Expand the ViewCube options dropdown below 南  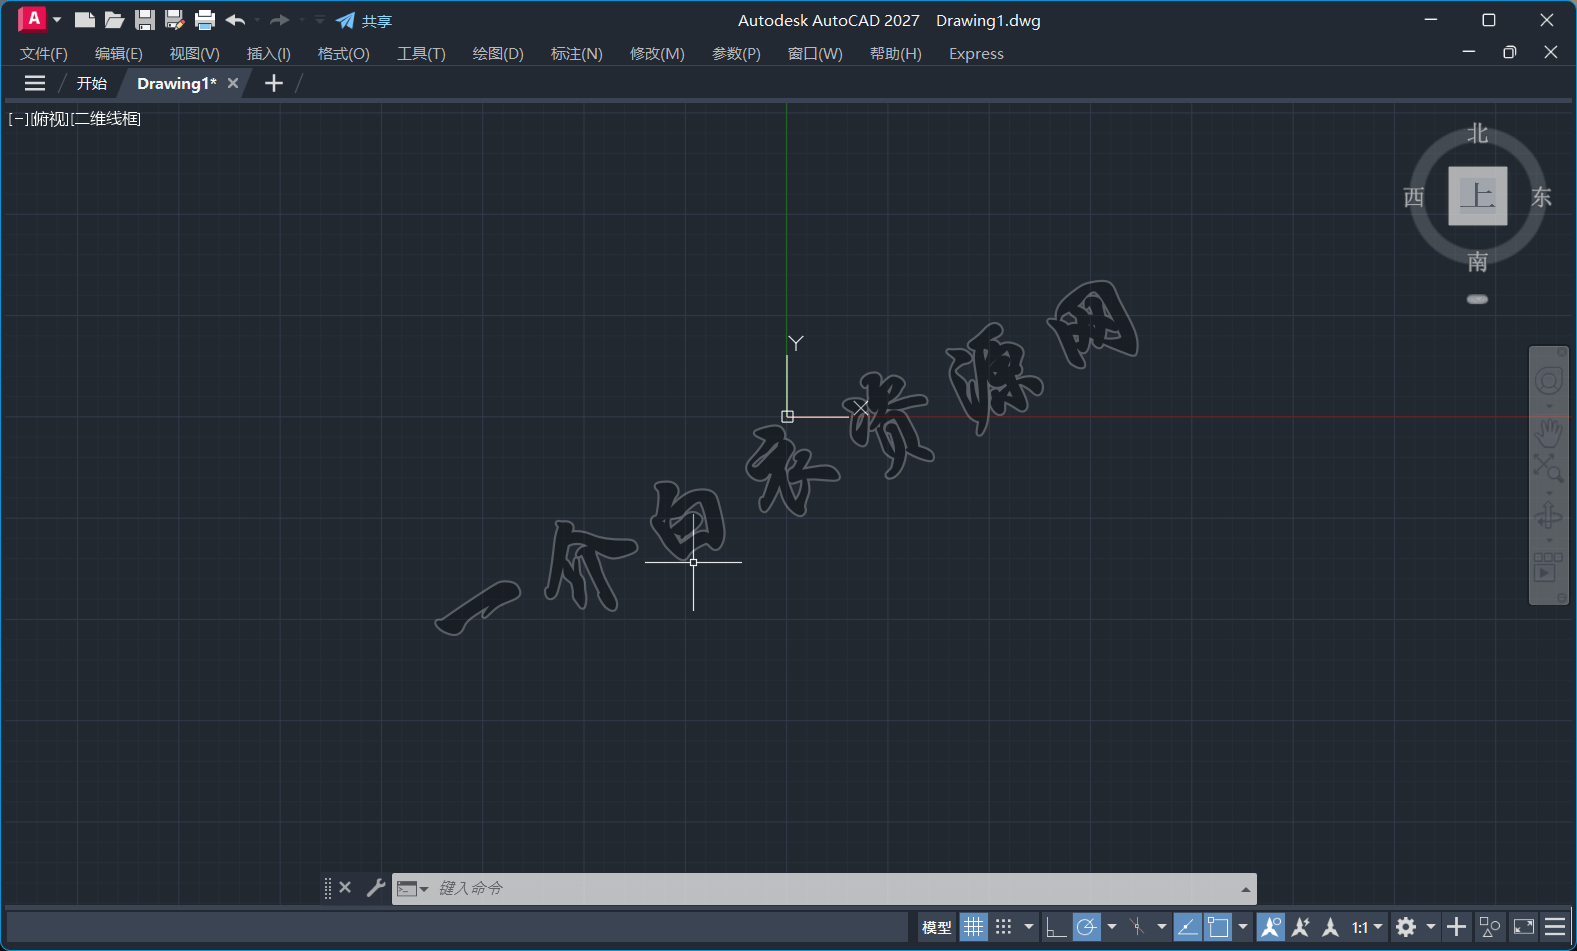pos(1477,299)
